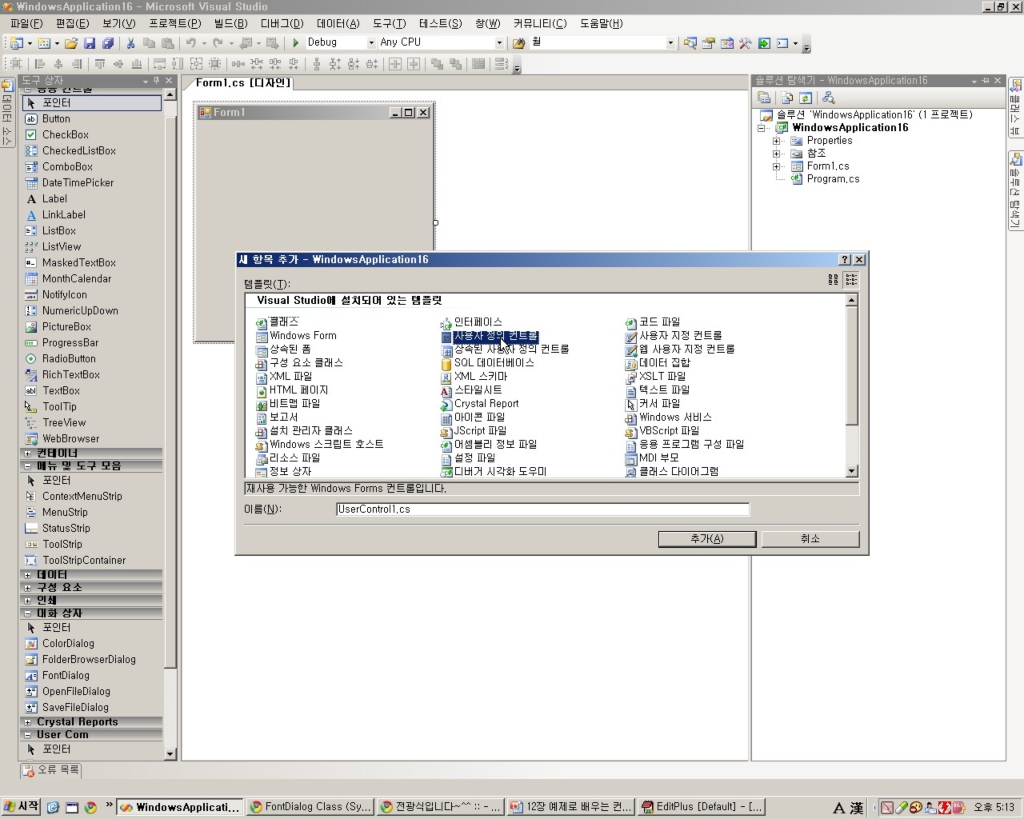Select ColorDialog in the toolbox
Screen dimensions: 1024x819
coord(68,643)
